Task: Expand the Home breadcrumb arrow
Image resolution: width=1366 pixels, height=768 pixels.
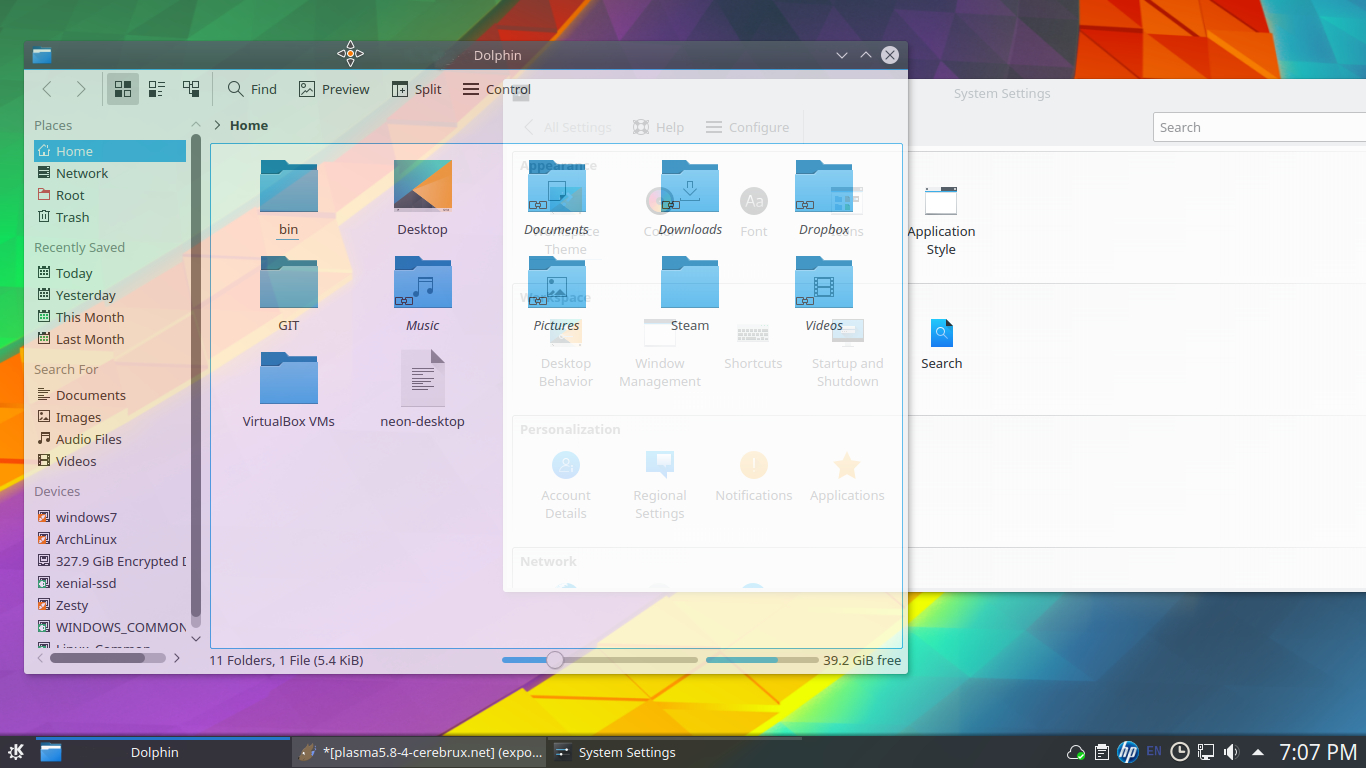Action: tap(217, 125)
